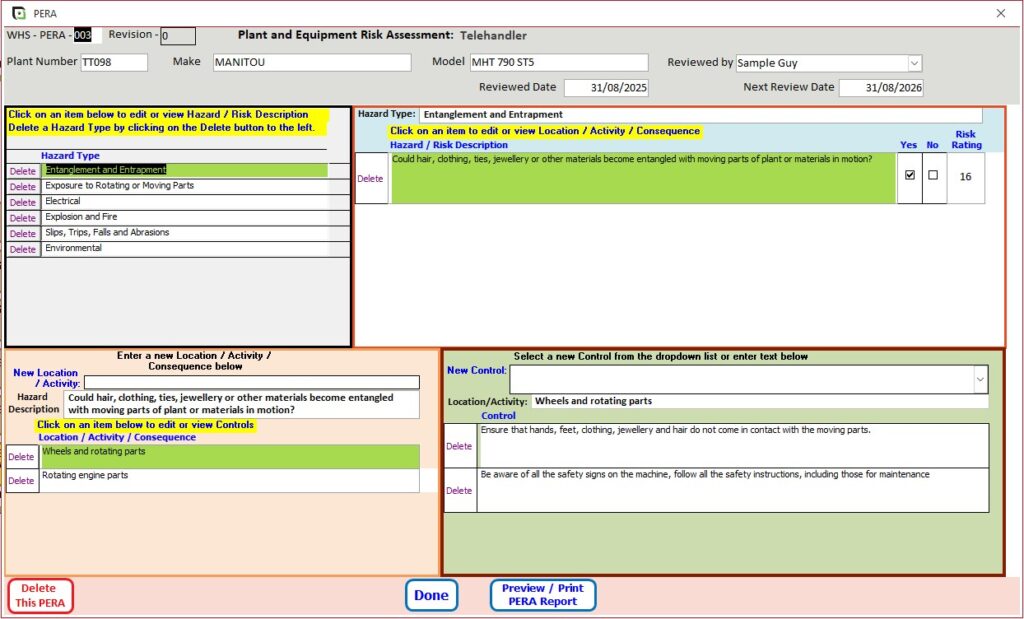
Task: Open the New Control dropdown list
Action: 979,378
